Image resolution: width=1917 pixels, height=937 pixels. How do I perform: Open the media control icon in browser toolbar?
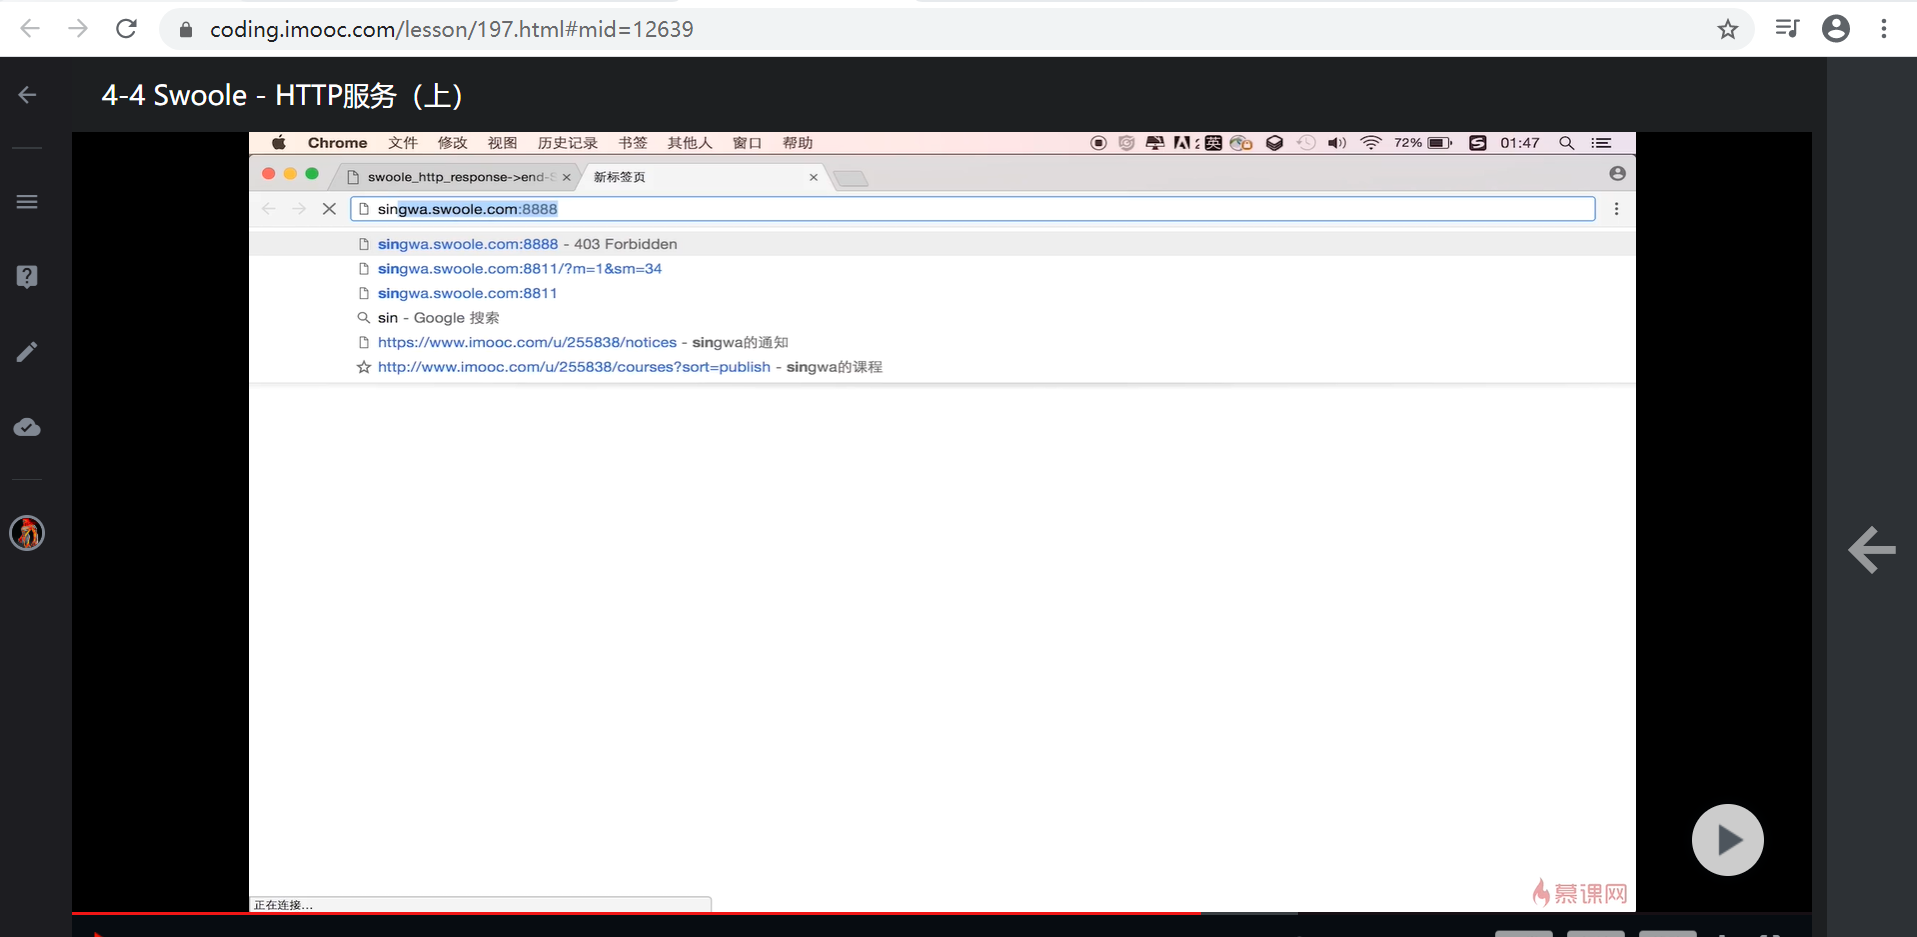[1787, 29]
